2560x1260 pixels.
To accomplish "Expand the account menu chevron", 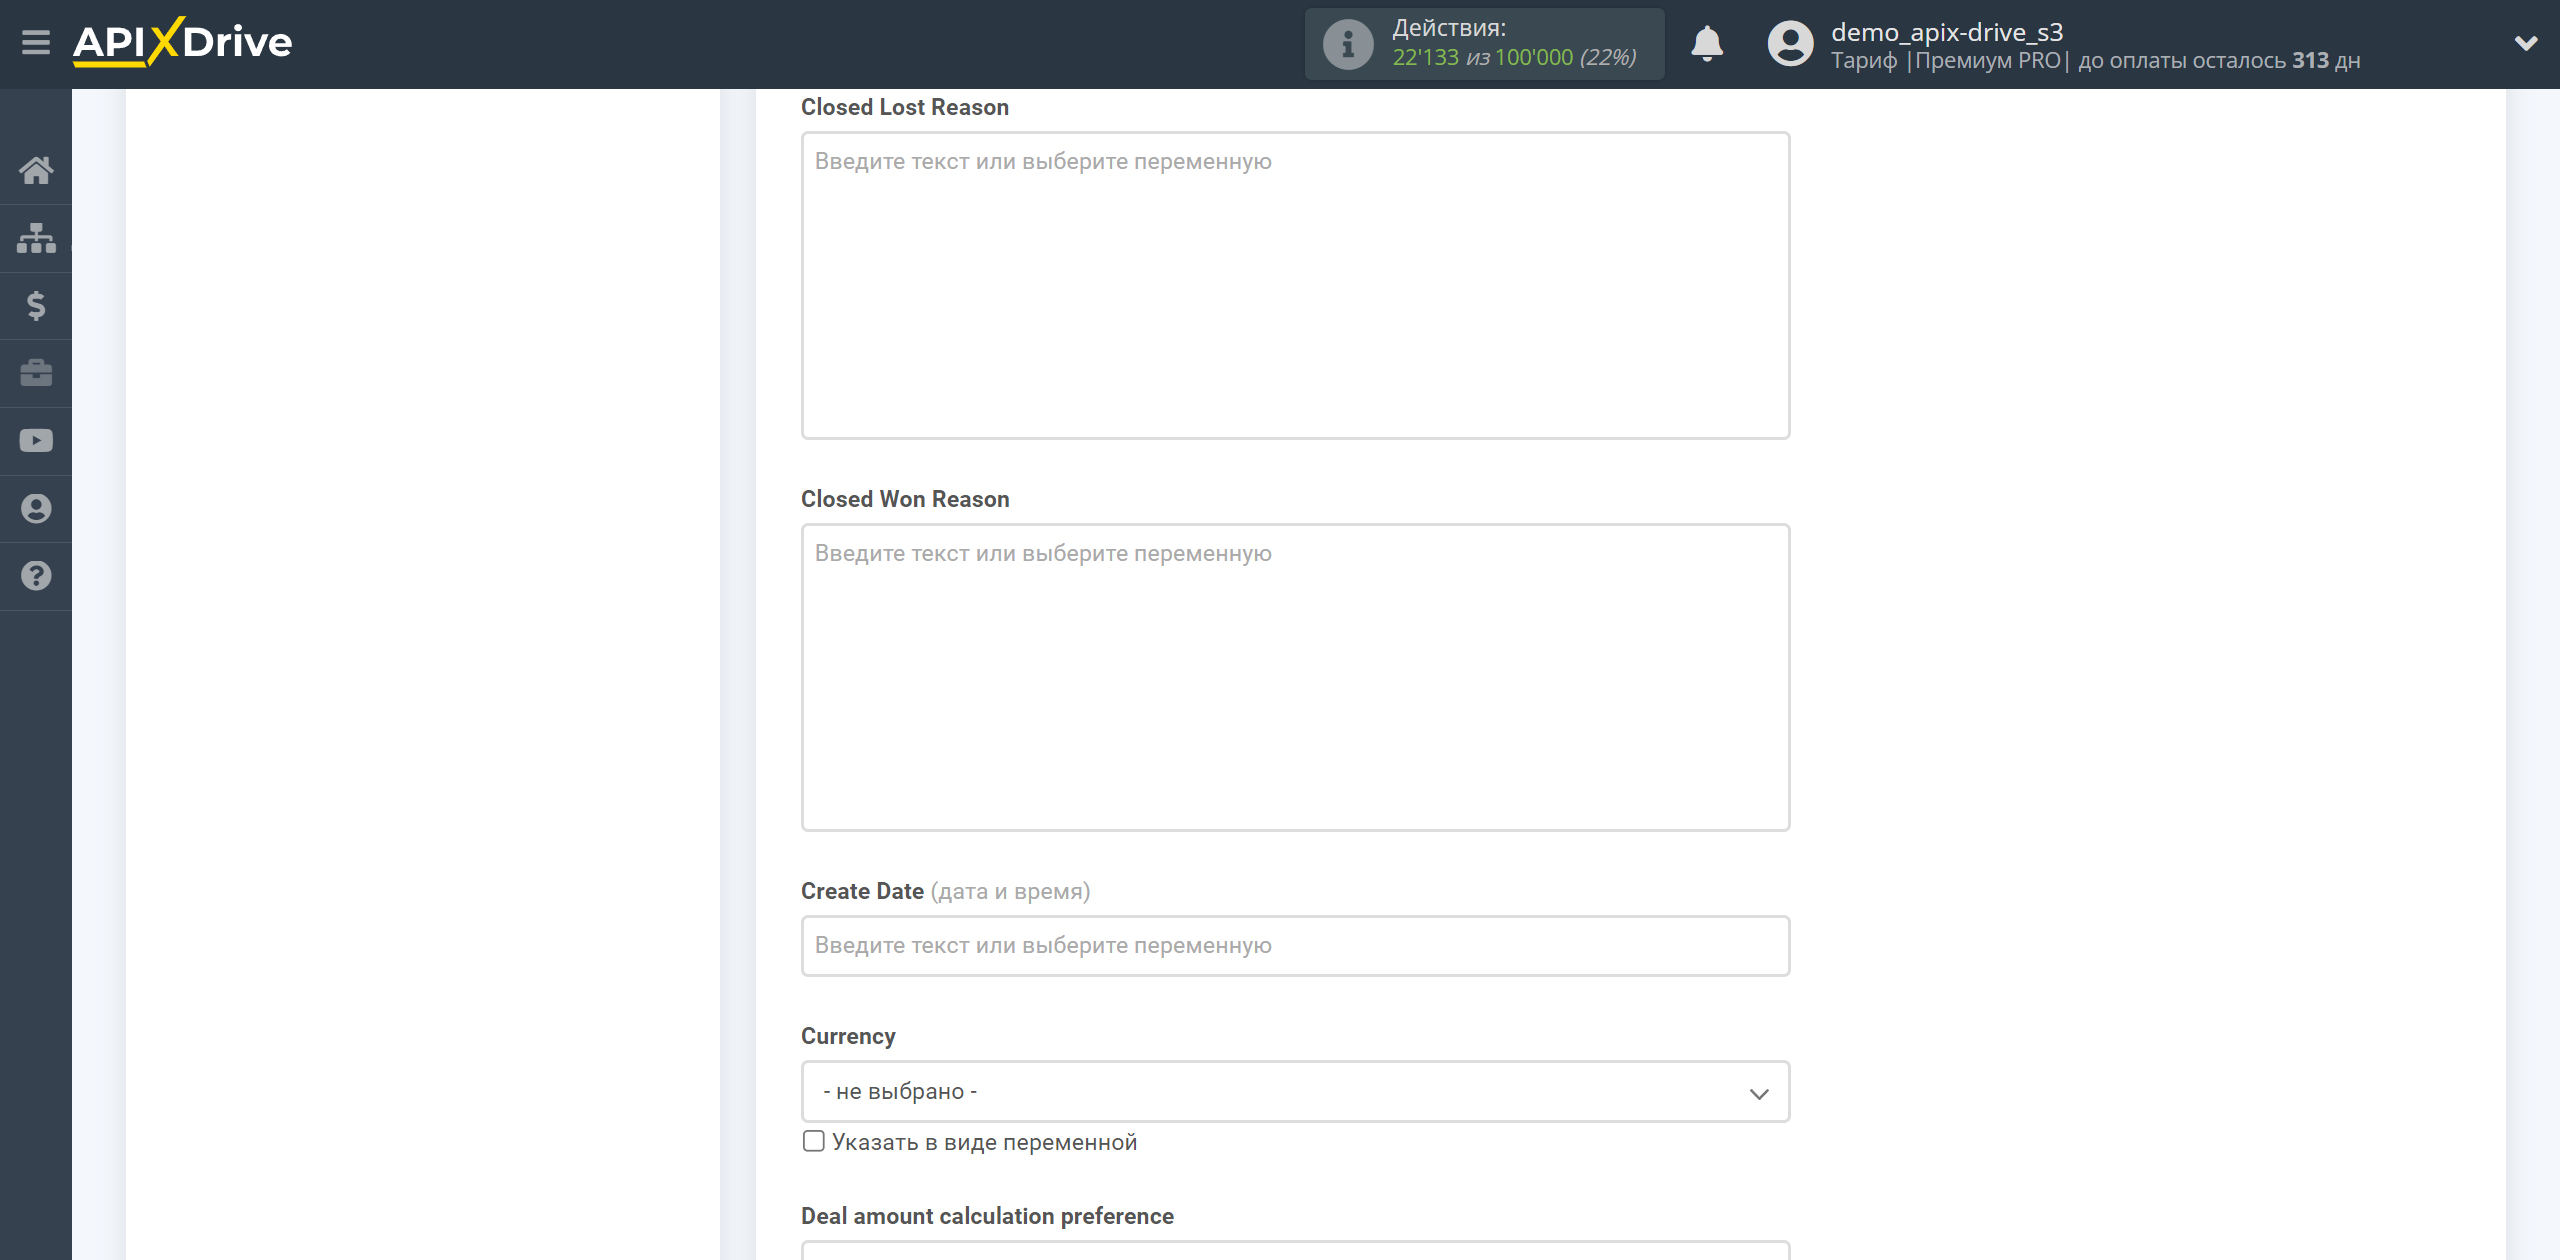I will click(2526, 43).
